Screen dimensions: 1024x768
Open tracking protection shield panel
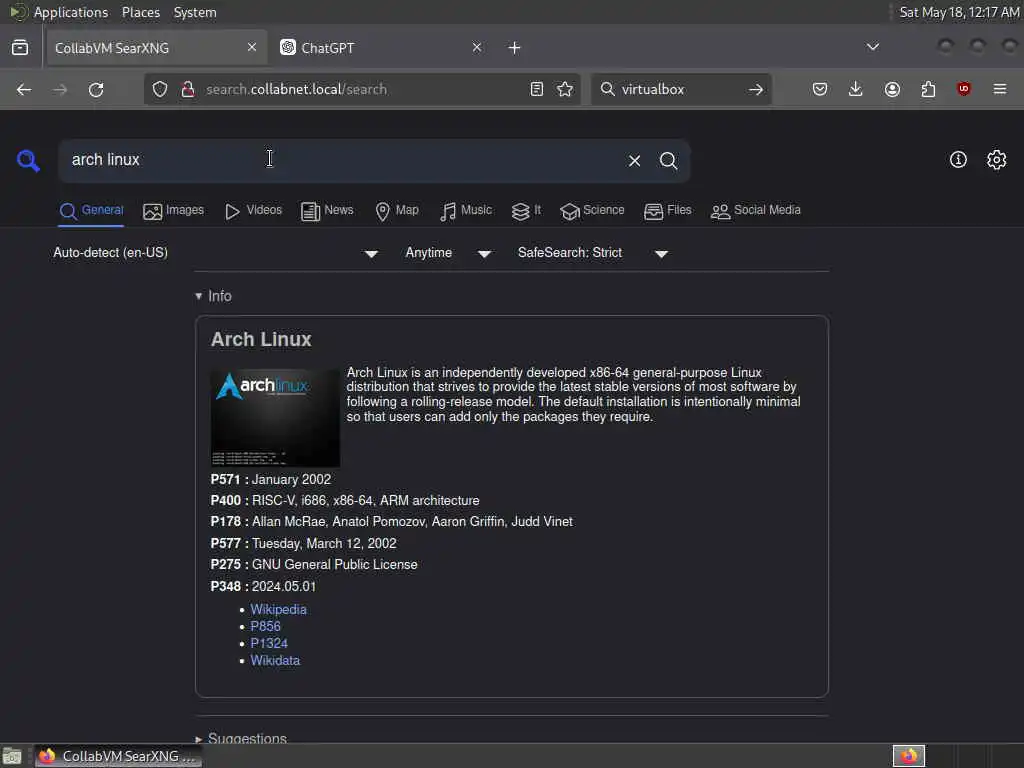coord(160,89)
